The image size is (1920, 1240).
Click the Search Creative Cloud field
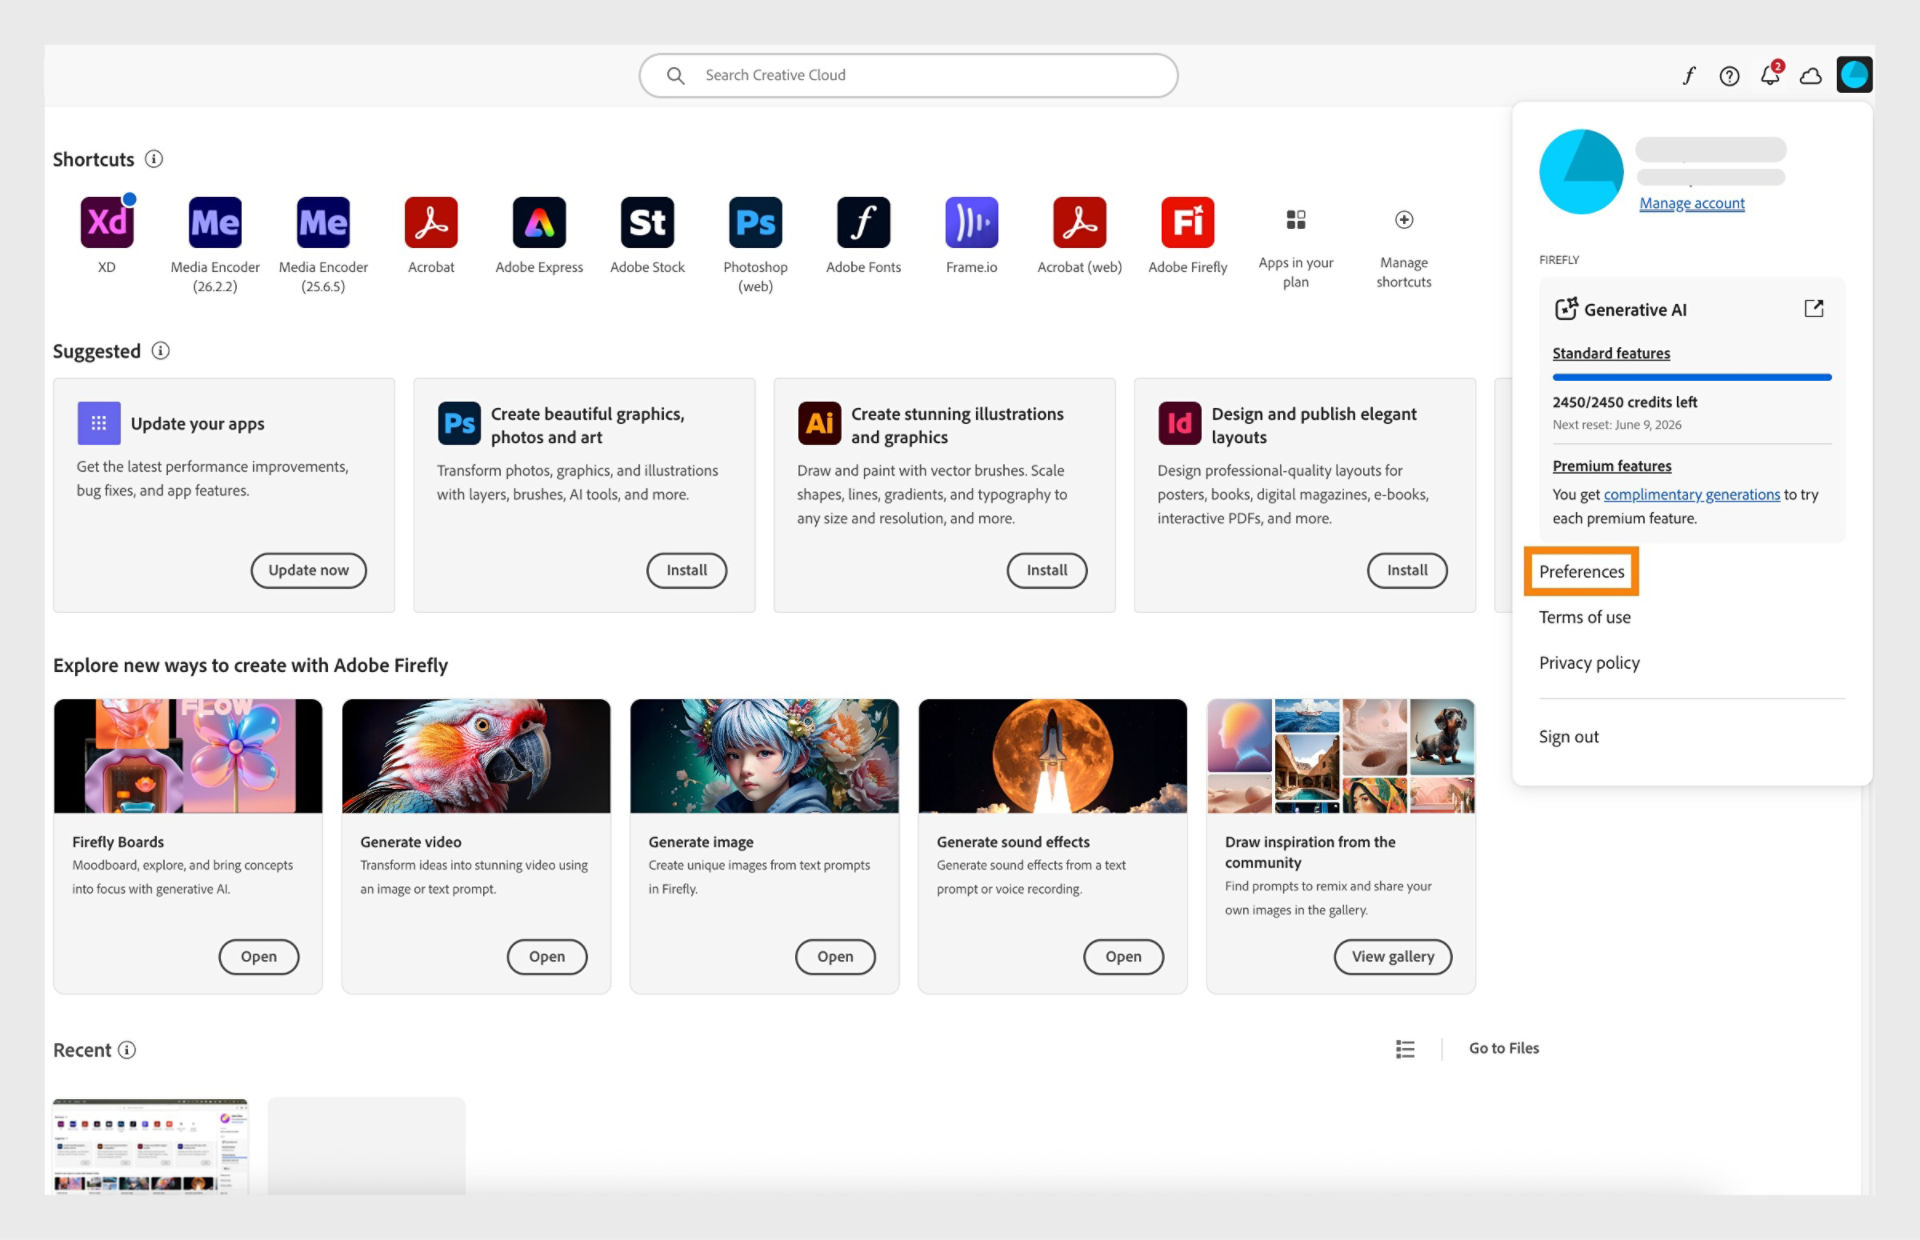click(908, 75)
